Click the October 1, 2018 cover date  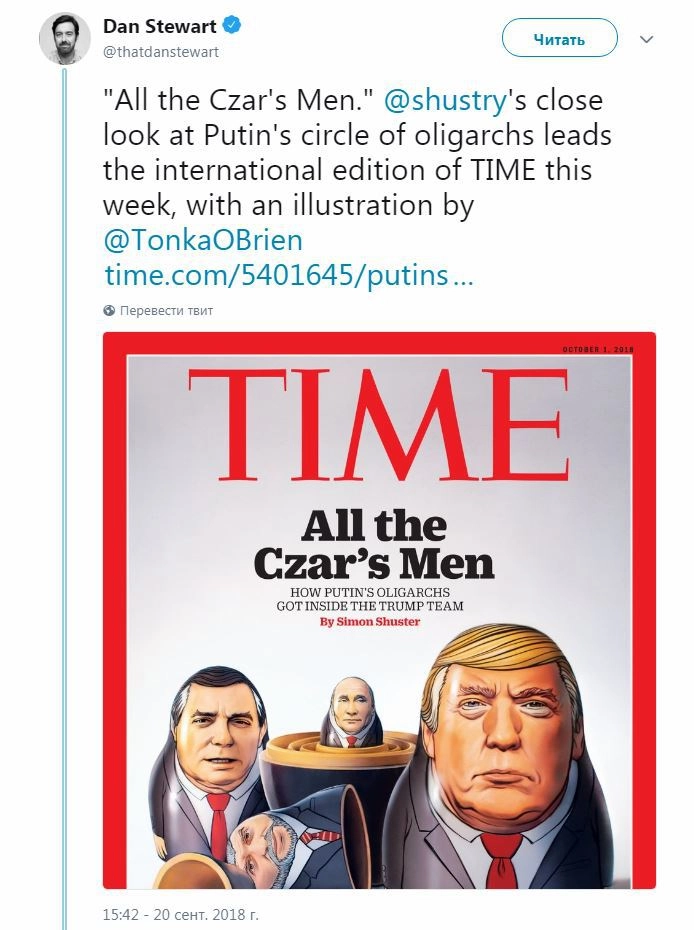pos(600,349)
